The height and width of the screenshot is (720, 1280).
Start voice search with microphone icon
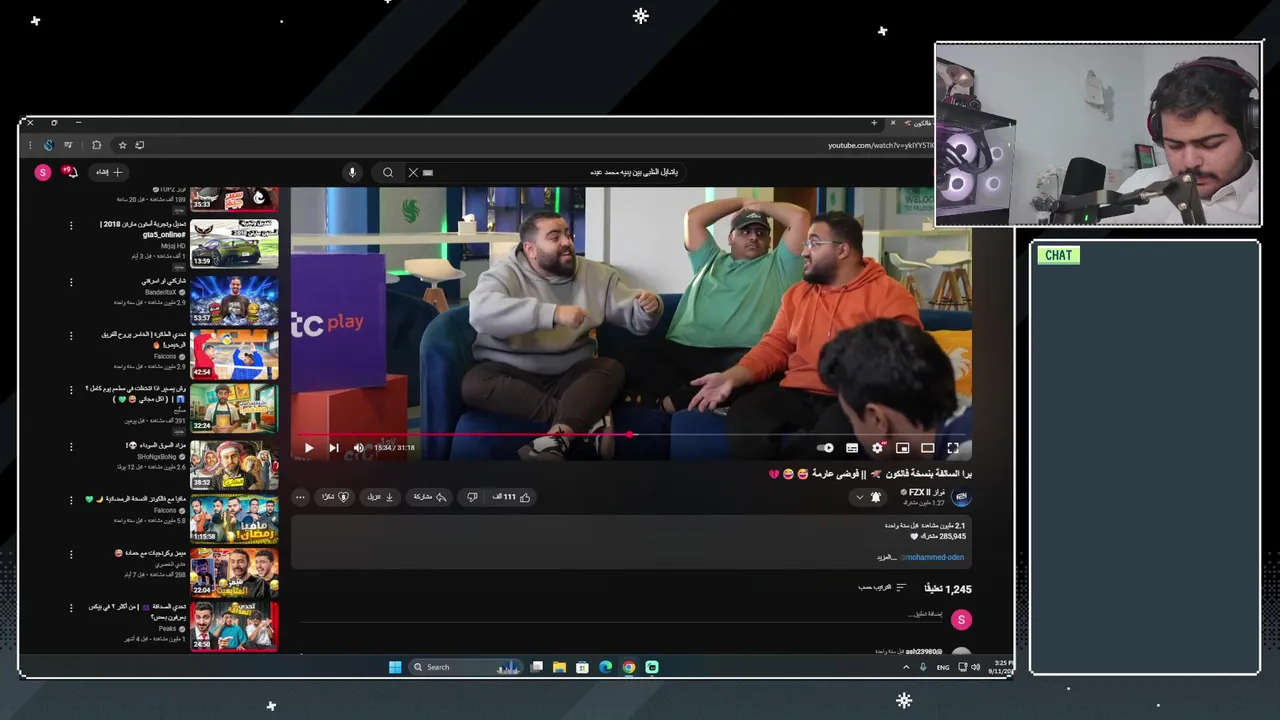pos(352,172)
